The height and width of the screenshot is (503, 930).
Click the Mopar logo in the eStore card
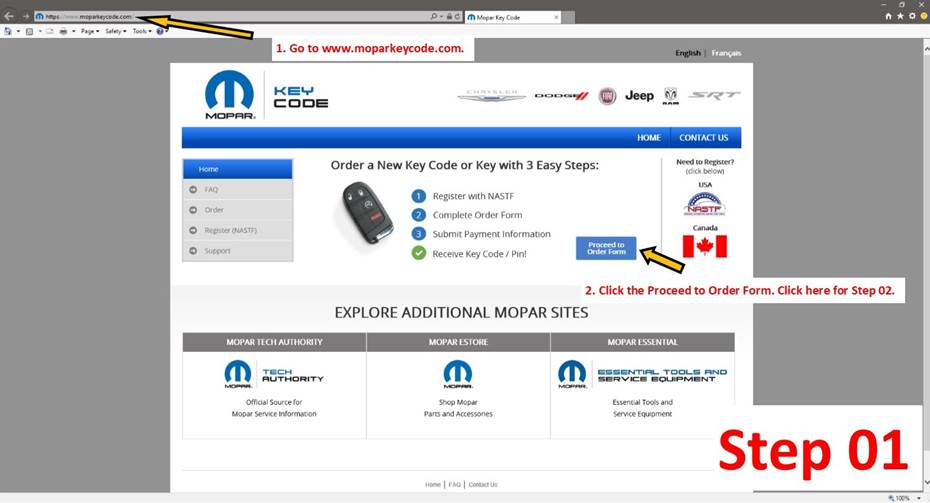(458, 374)
